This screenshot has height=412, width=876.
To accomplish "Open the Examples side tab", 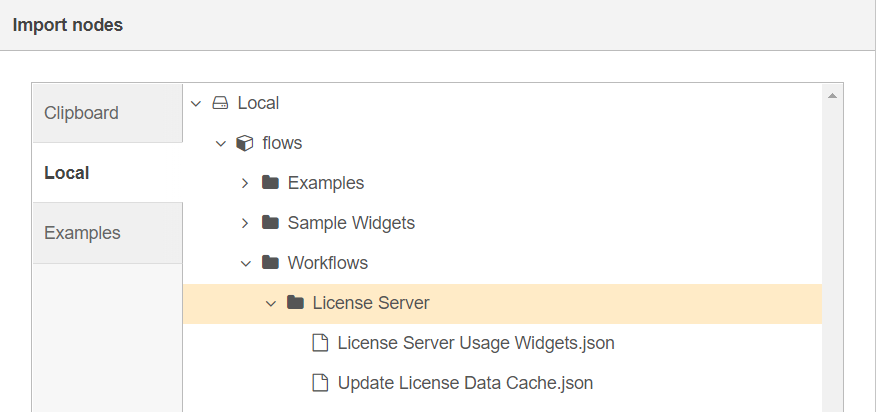I will [108, 233].
